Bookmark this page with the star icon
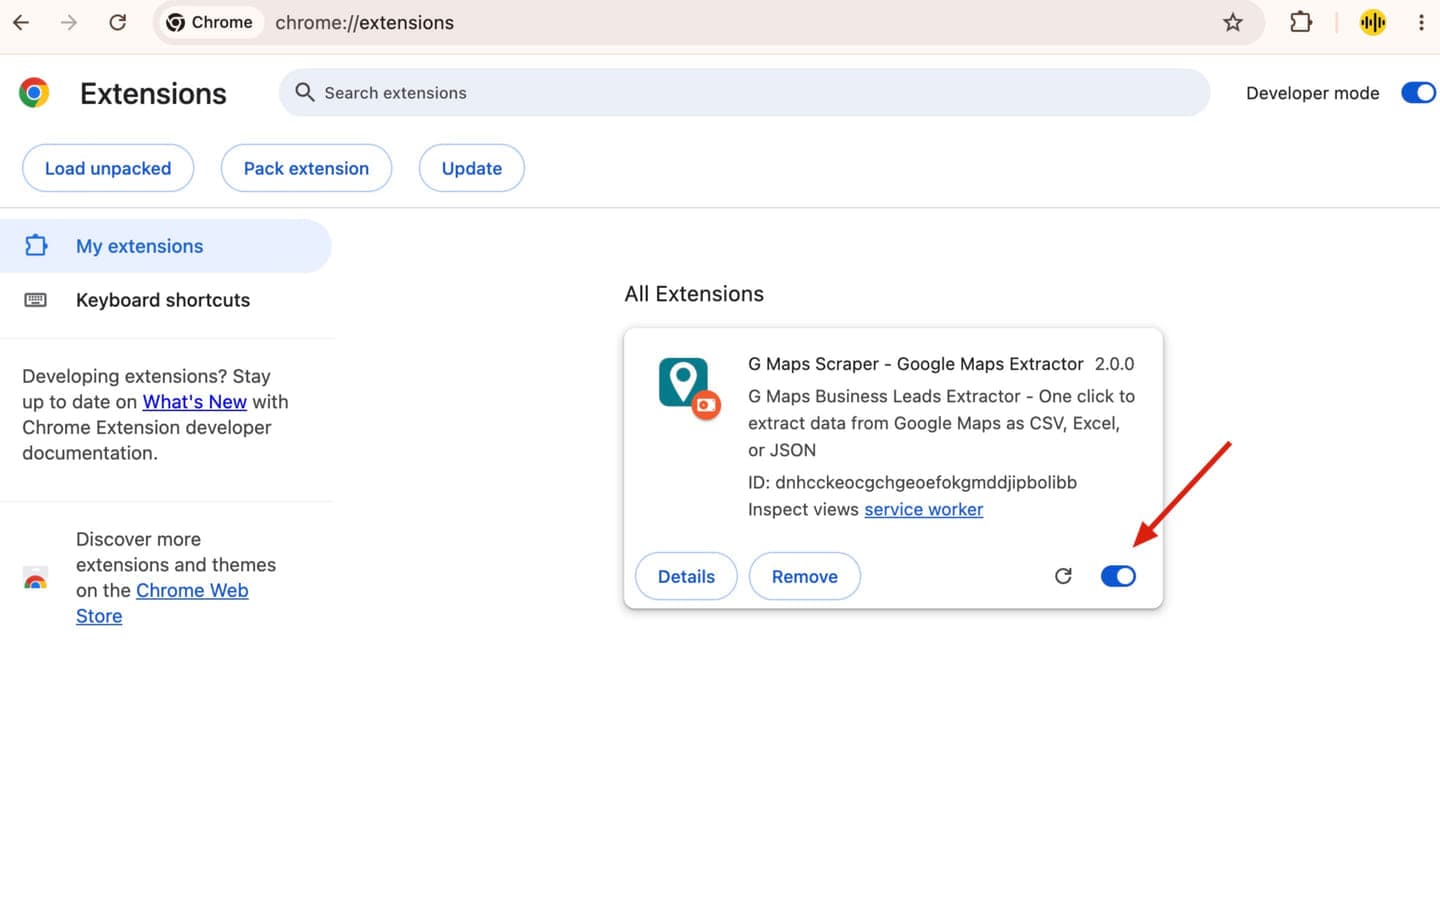This screenshot has height=920, width=1440. [1233, 22]
